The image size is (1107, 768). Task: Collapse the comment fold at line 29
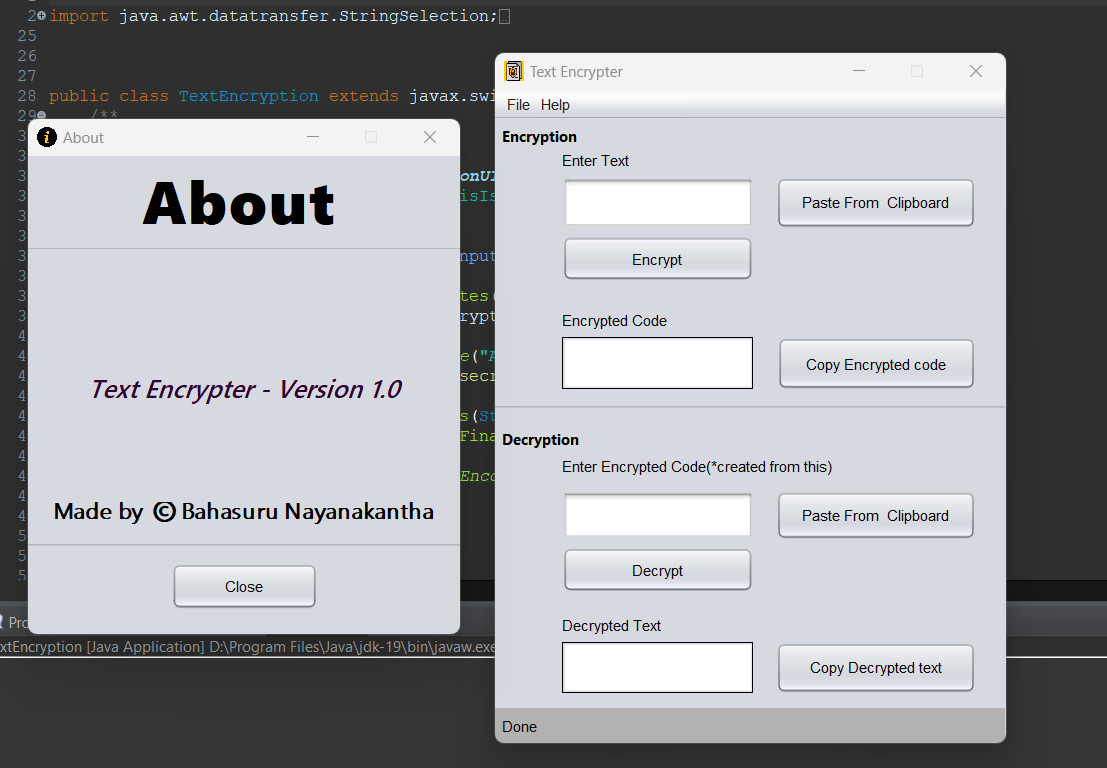tap(41, 116)
